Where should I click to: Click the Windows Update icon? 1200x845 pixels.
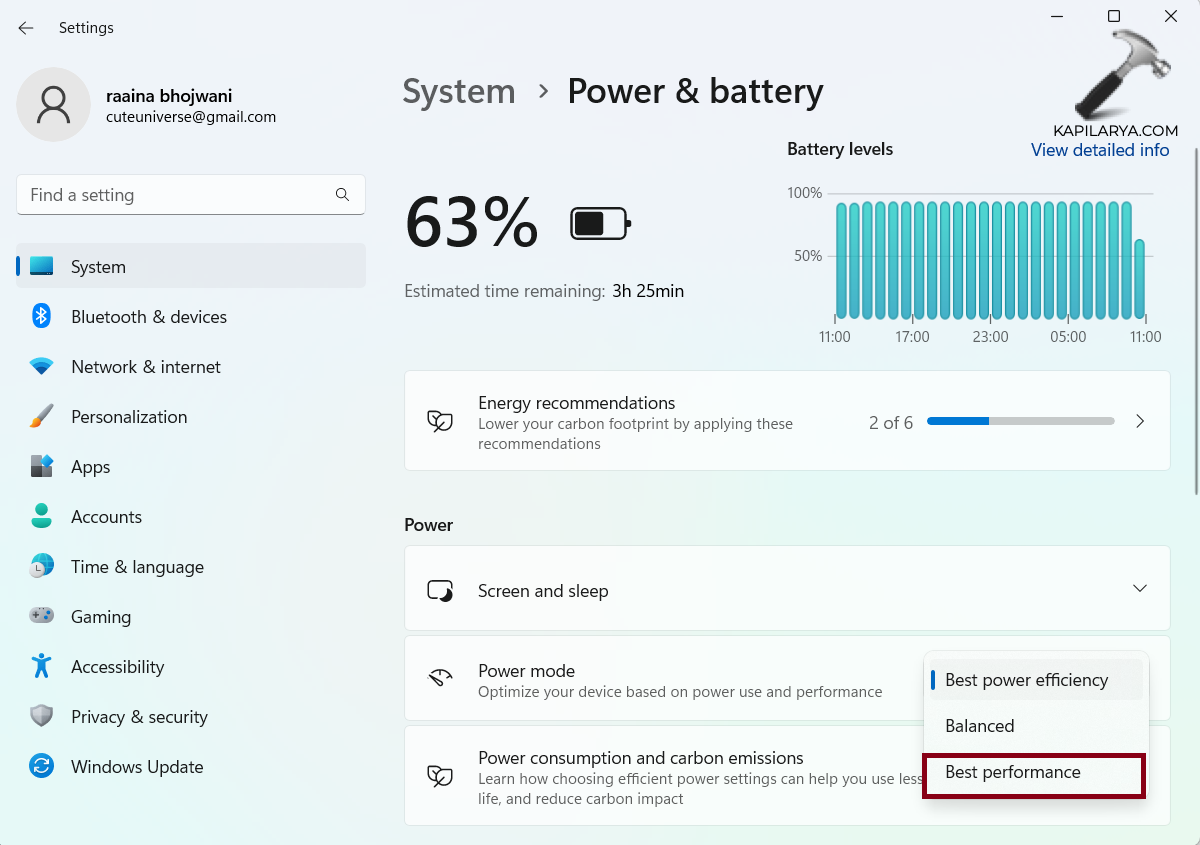point(41,766)
